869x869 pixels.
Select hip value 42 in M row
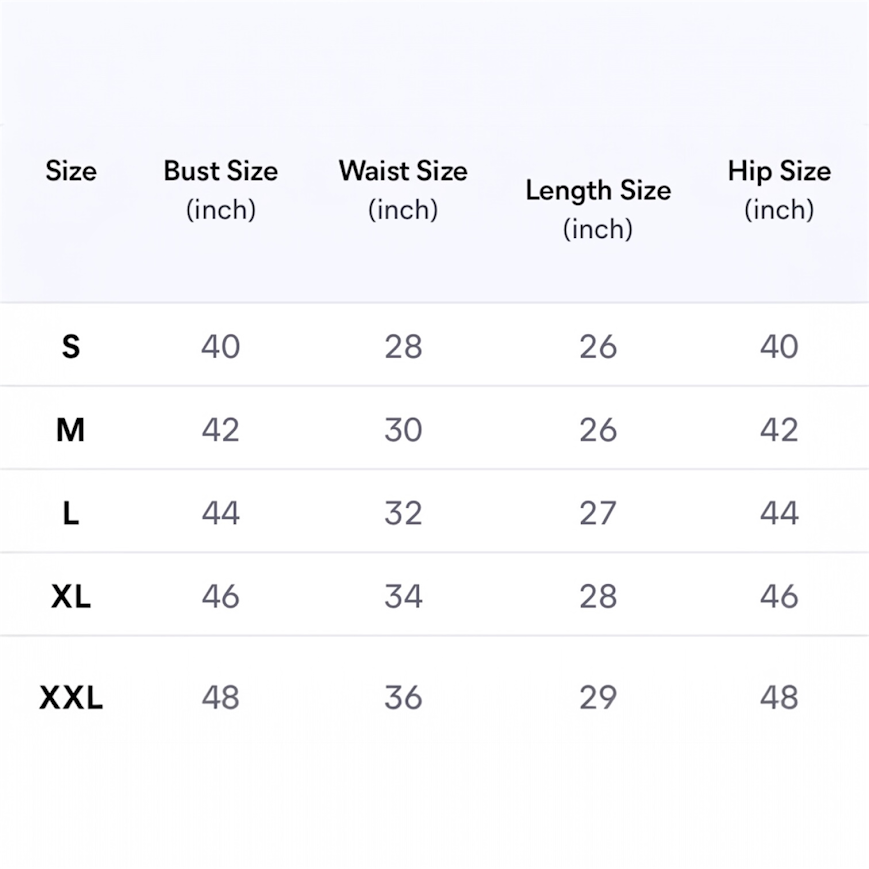click(x=779, y=430)
